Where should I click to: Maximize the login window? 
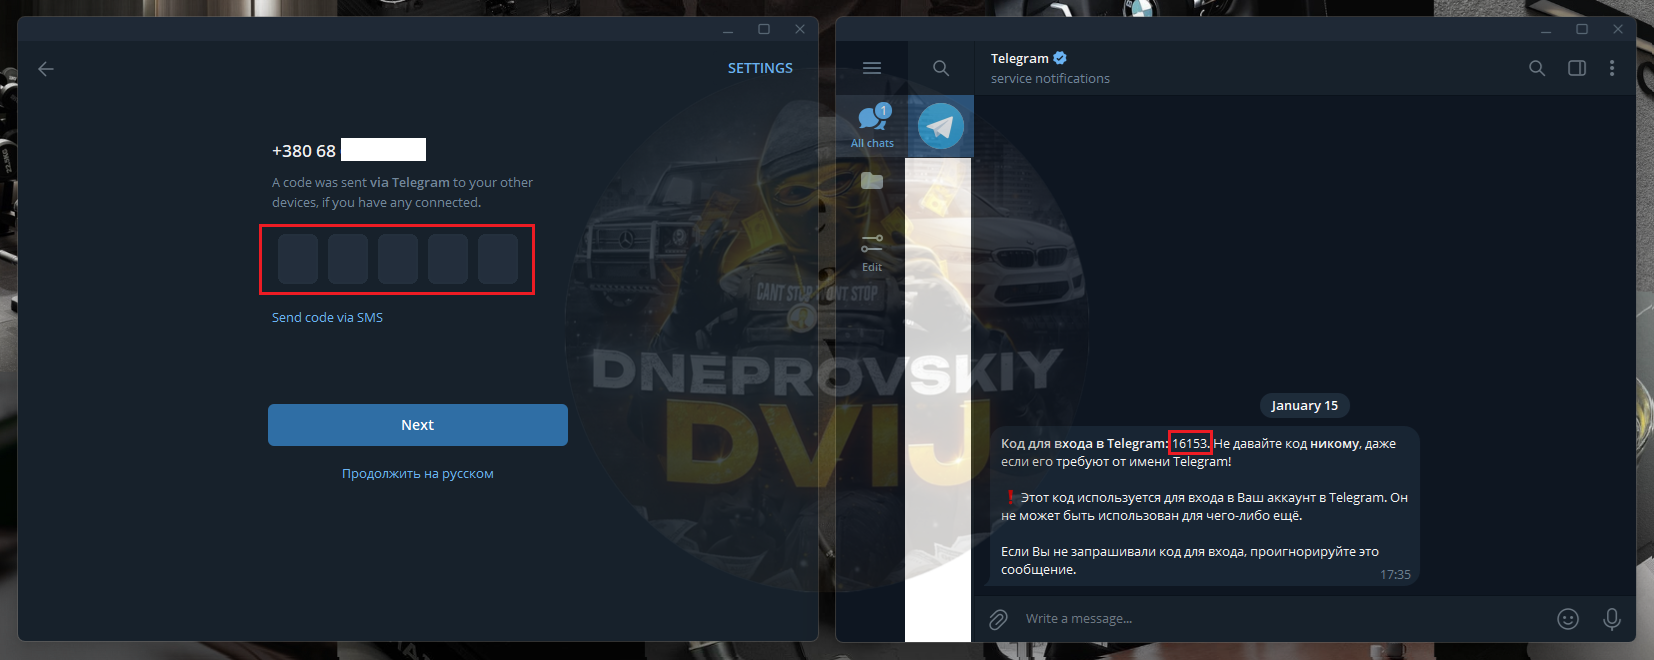click(x=764, y=30)
